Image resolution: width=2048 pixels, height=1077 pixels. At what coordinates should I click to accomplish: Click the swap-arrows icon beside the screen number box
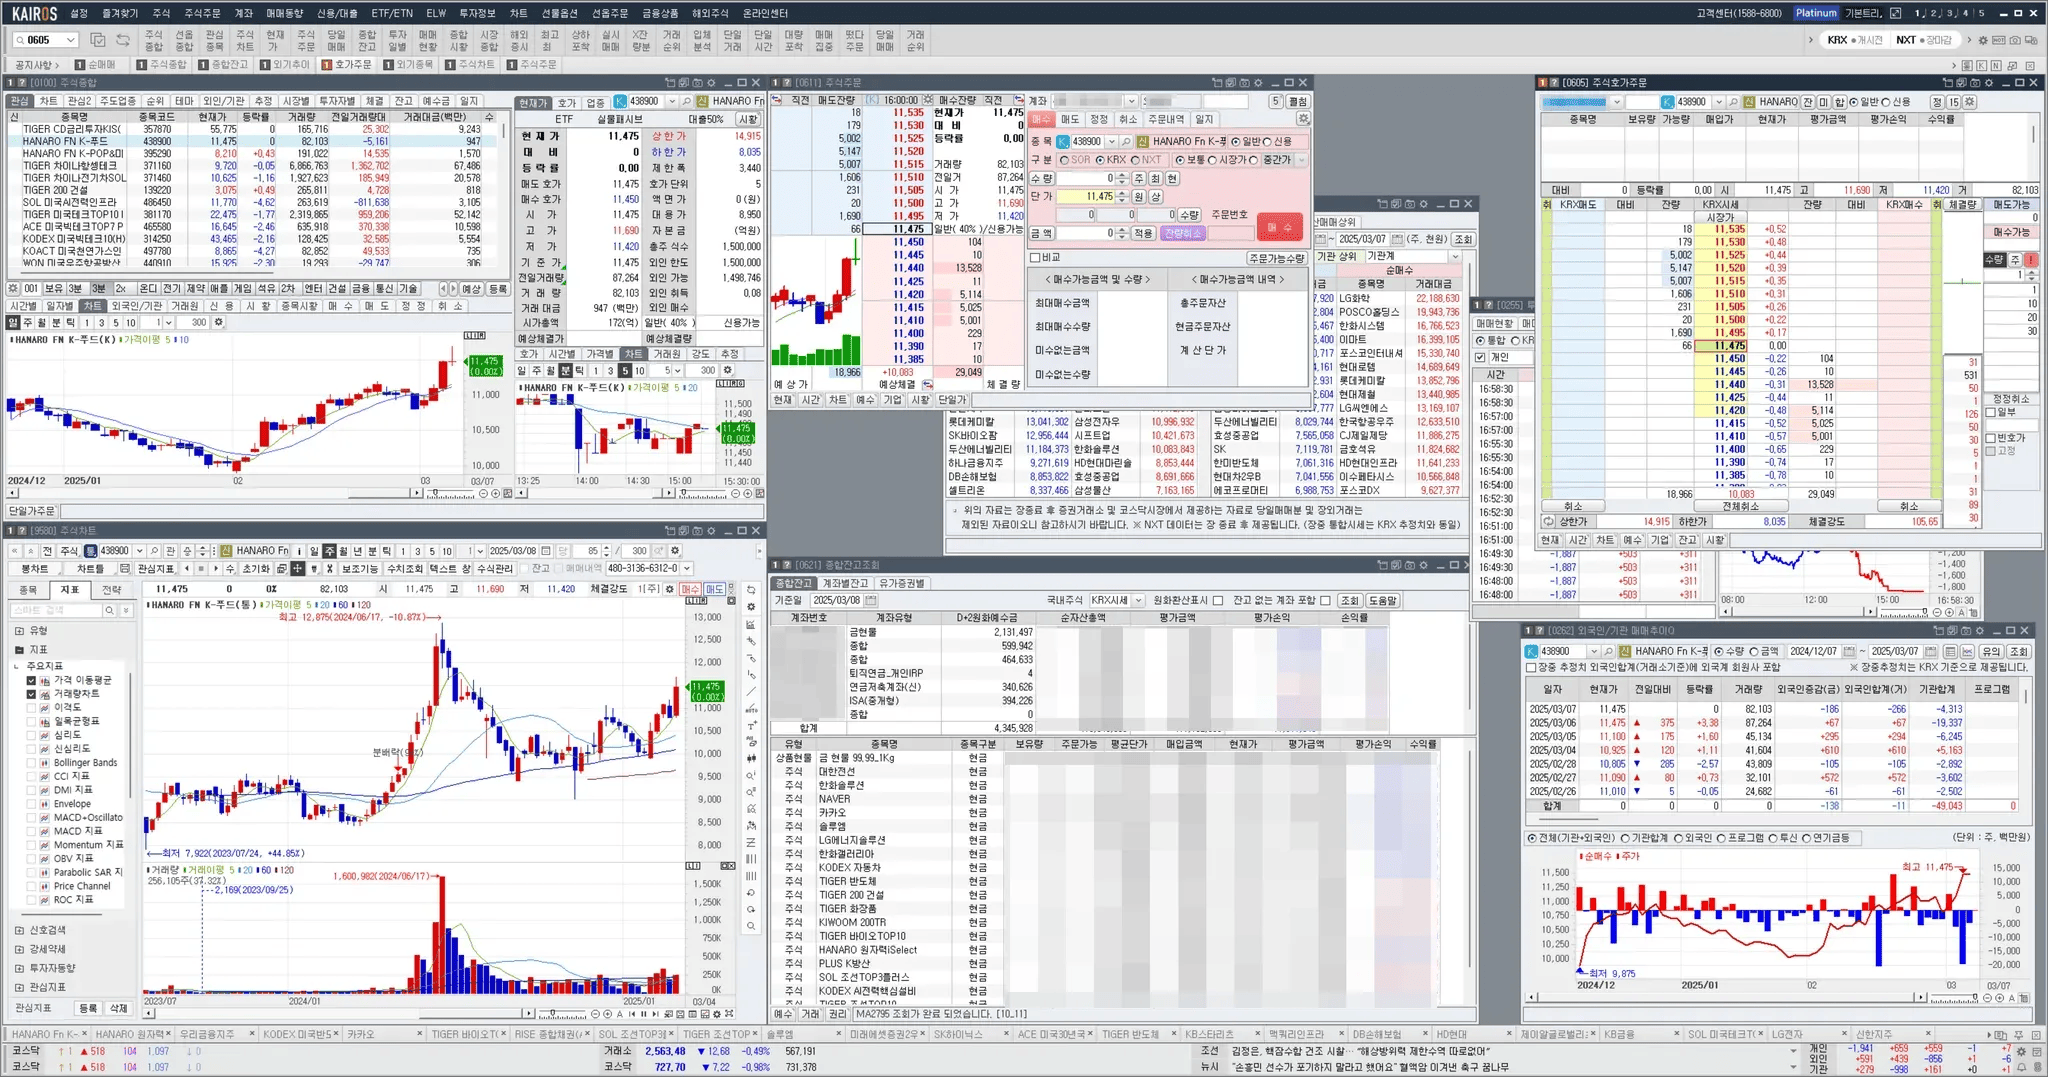pyautogui.click(x=122, y=40)
